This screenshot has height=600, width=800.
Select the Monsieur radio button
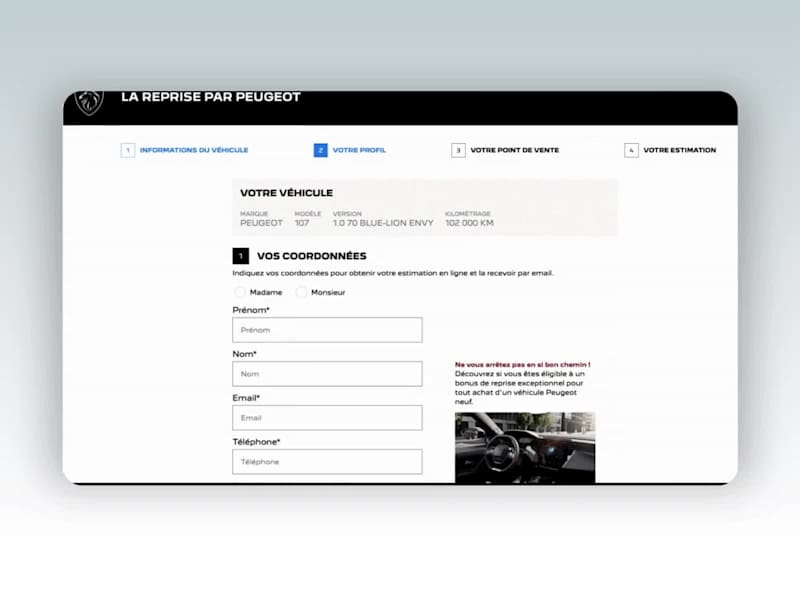302,292
